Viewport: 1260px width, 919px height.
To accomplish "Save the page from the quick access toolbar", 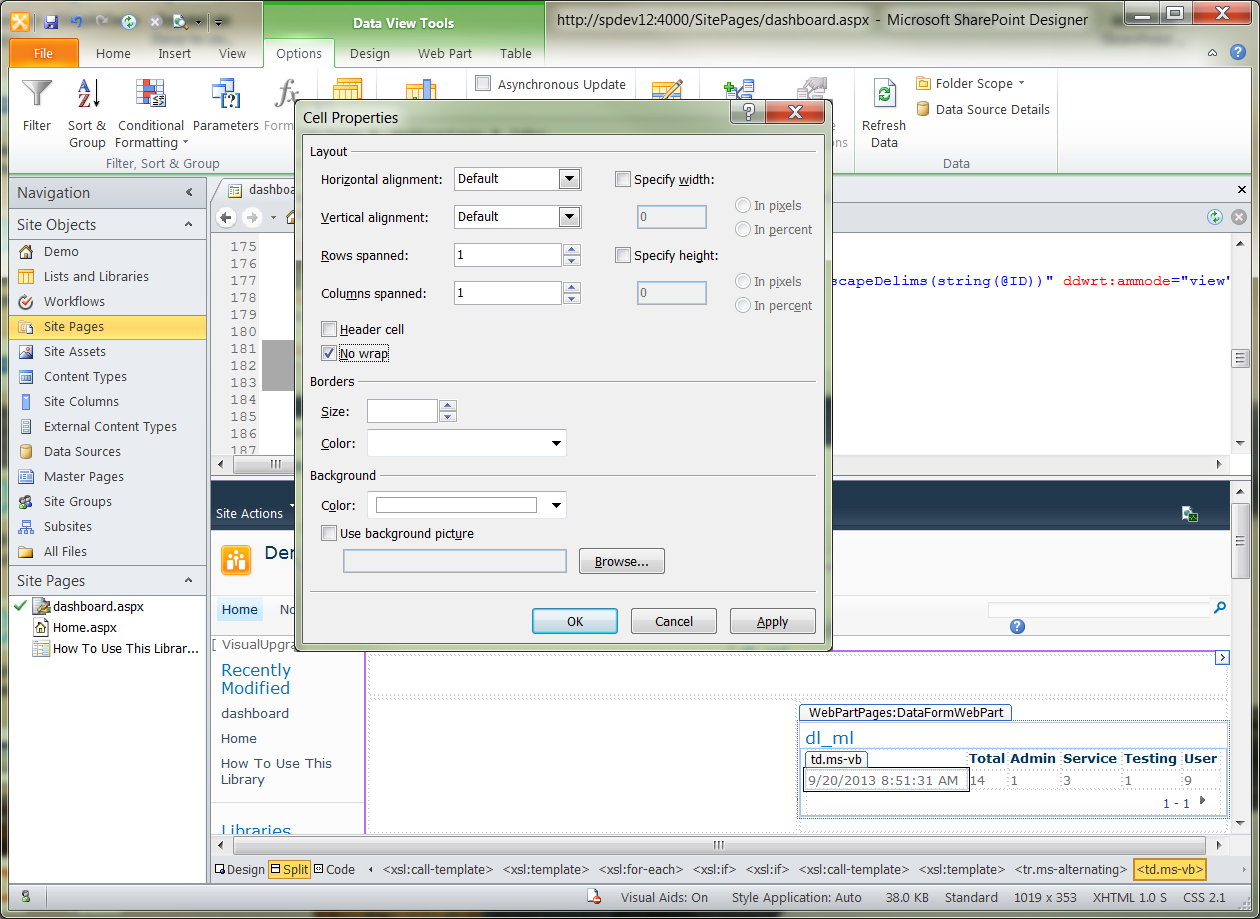I will coord(51,21).
